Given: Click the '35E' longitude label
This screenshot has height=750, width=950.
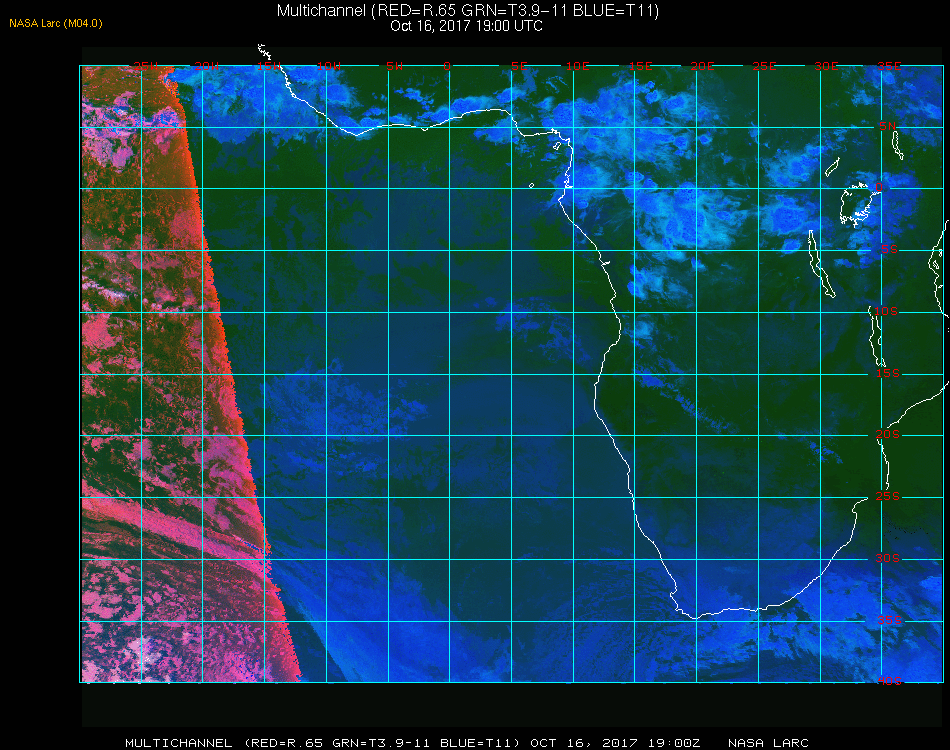Looking at the screenshot, I should pyautogui.click(x=889, y=65).
